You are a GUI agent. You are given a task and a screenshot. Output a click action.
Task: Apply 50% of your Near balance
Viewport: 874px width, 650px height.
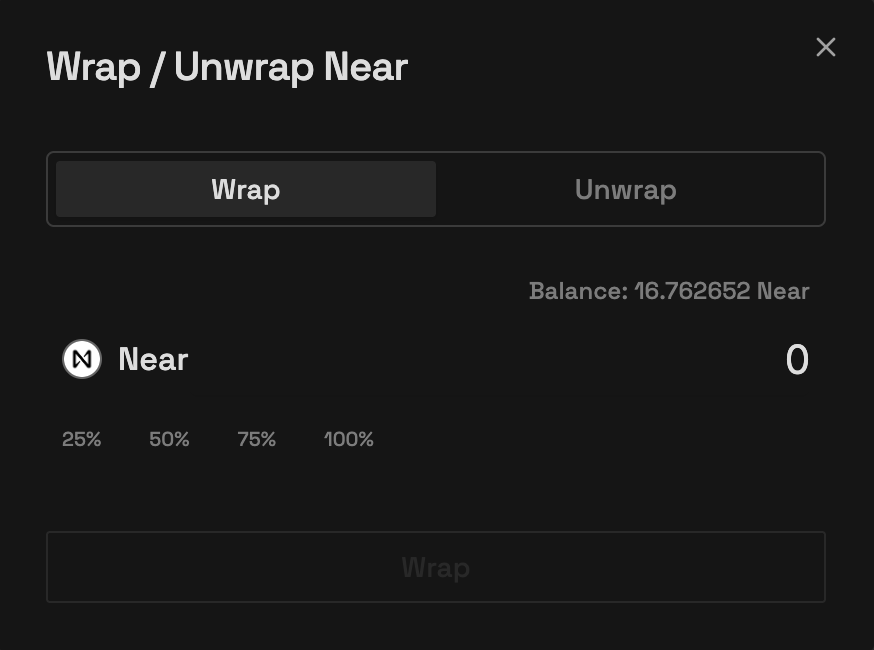coord(168,439)
